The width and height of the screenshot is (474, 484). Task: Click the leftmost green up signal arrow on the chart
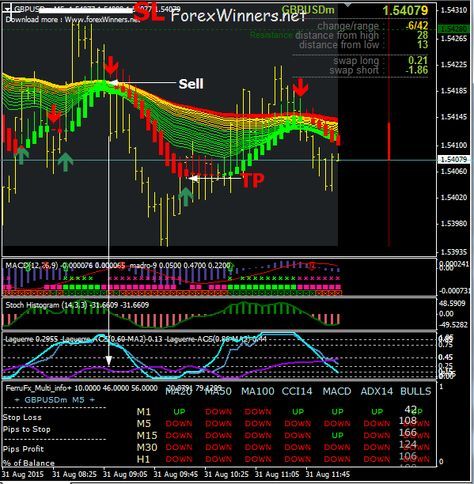pyautogui.click(x=22, y=155)
